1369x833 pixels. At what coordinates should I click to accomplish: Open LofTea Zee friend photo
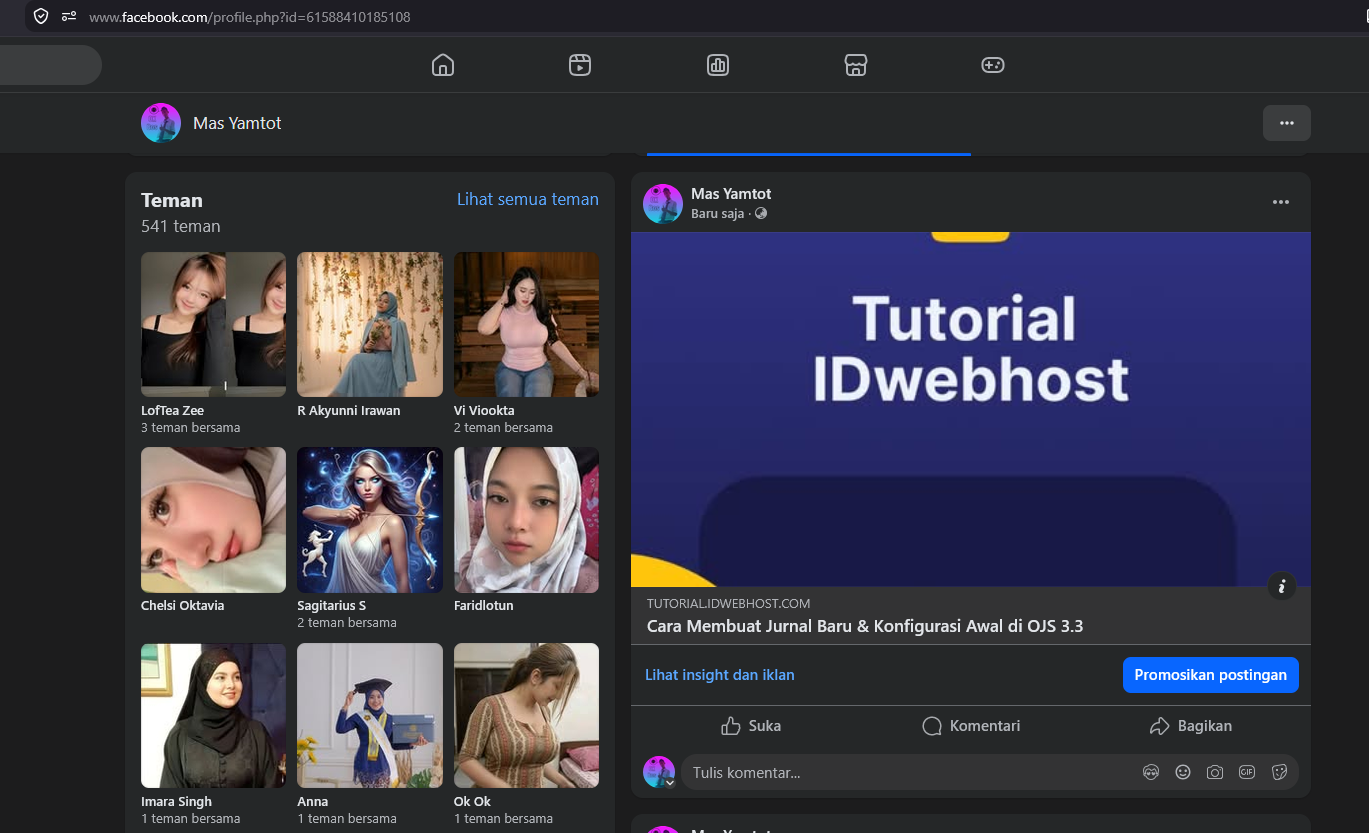[213, 324]
